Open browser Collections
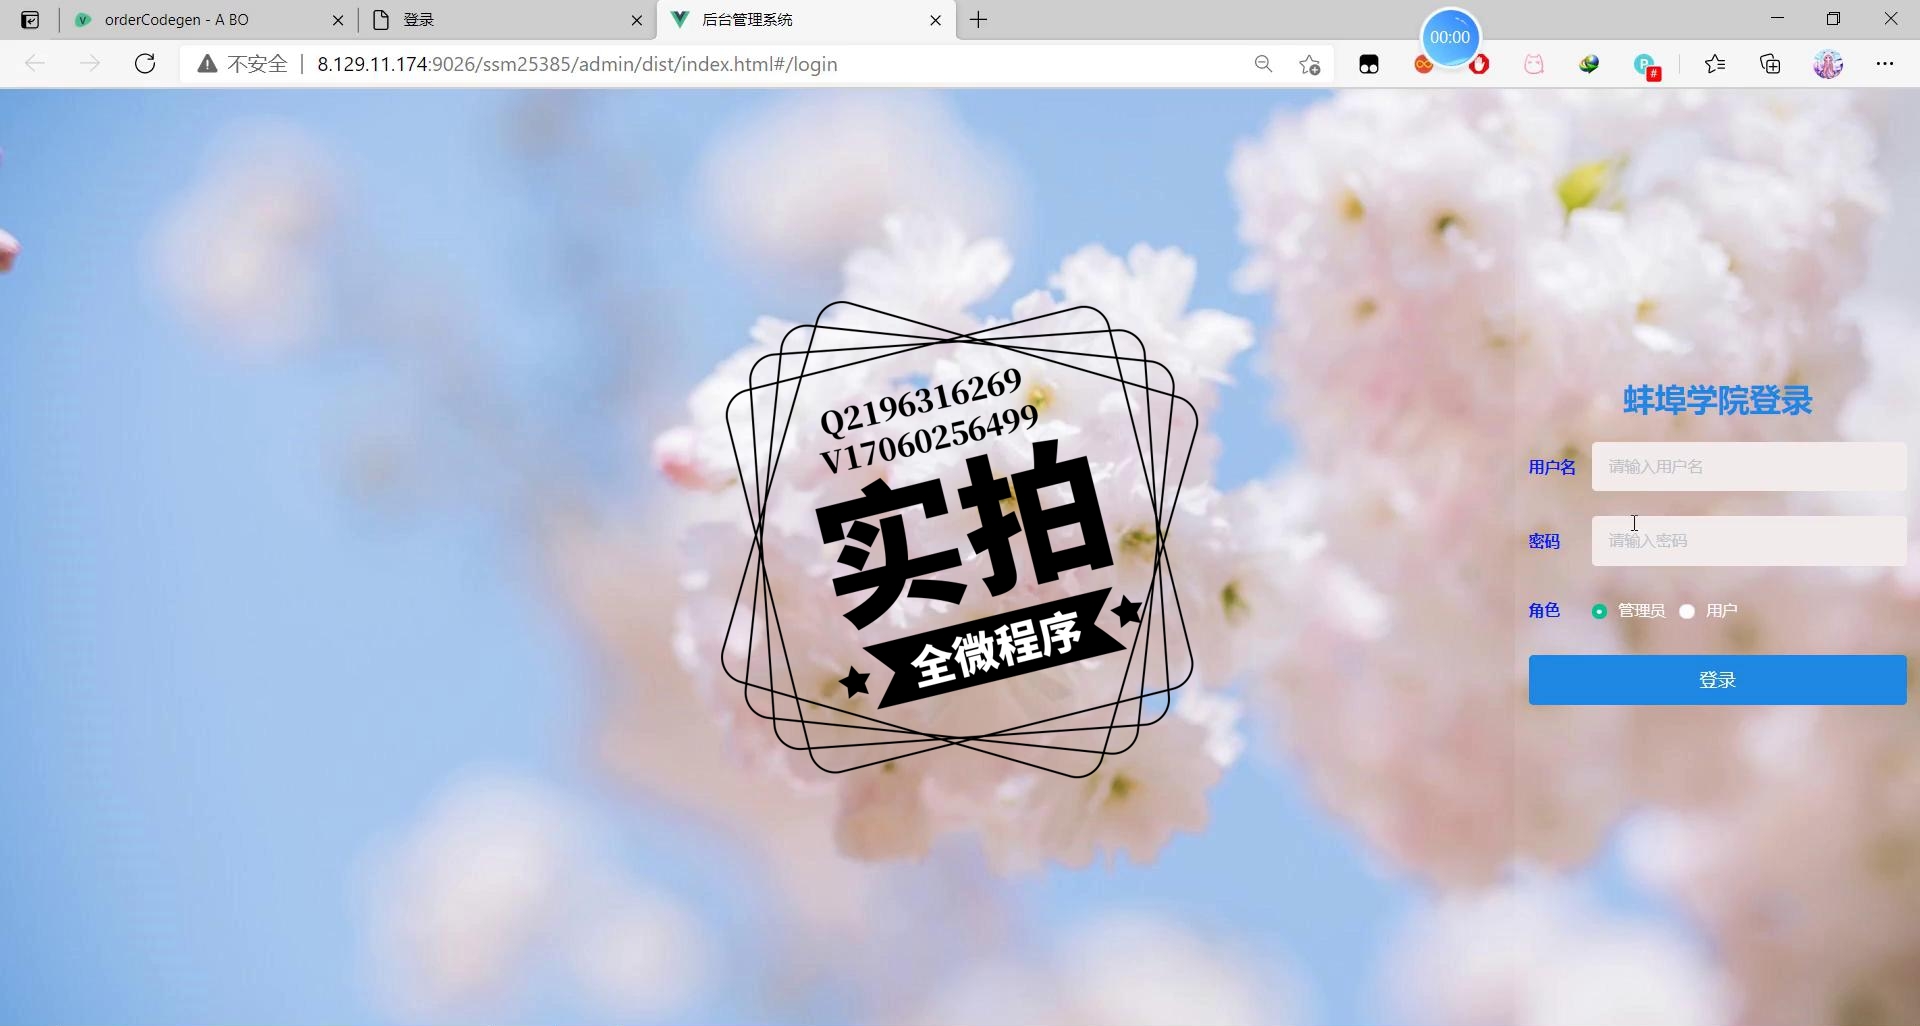This screenshot has height=1026, width=1920. (x=1771, y=64)
